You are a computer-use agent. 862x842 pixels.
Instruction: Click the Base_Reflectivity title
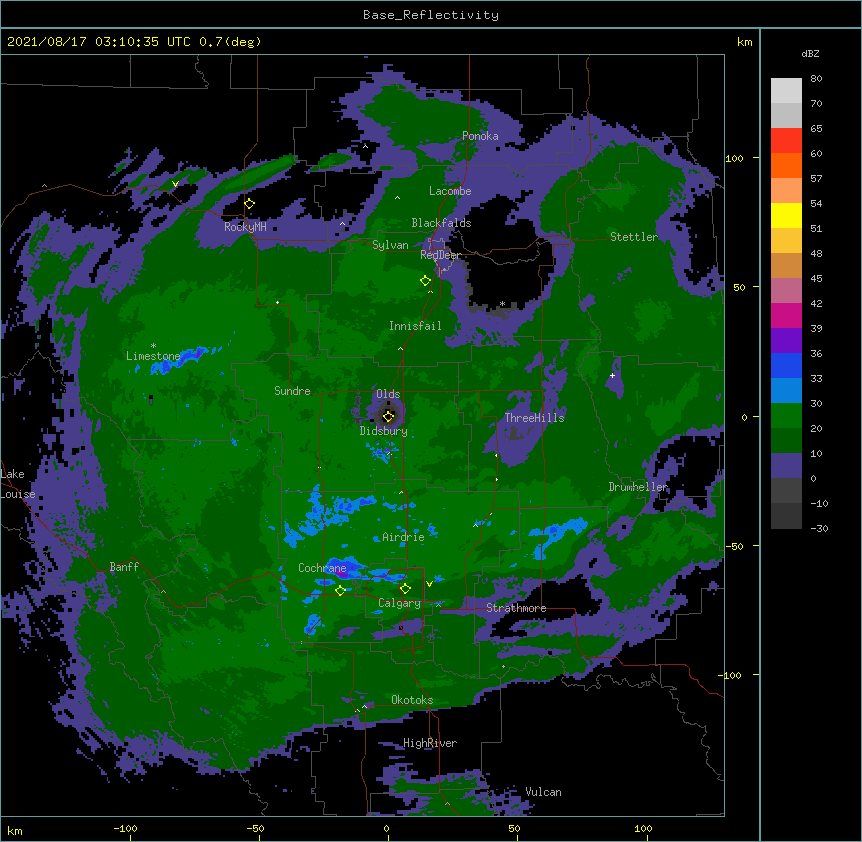click(x=431, y=15)
